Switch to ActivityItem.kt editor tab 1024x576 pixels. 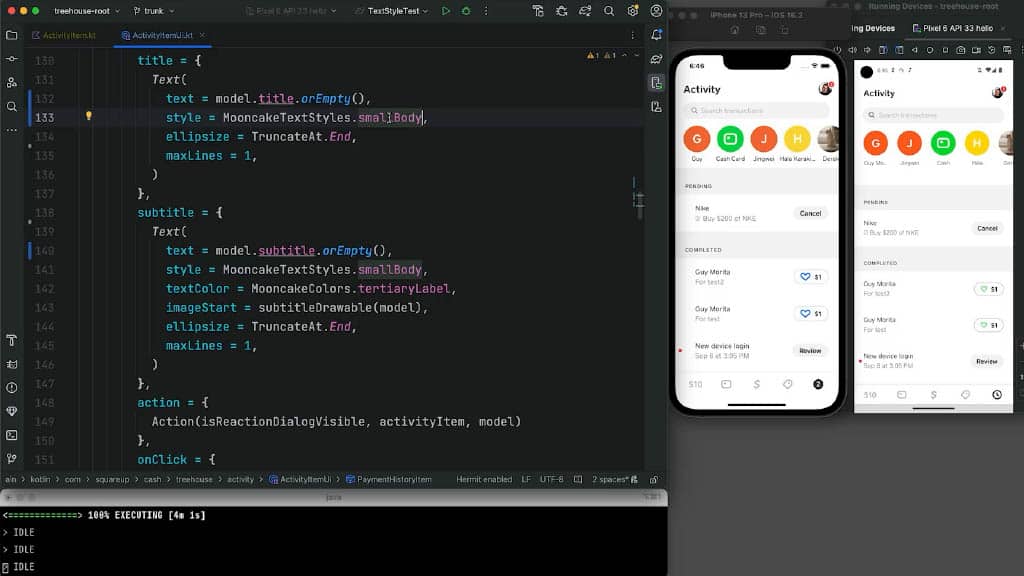[64, 35]
